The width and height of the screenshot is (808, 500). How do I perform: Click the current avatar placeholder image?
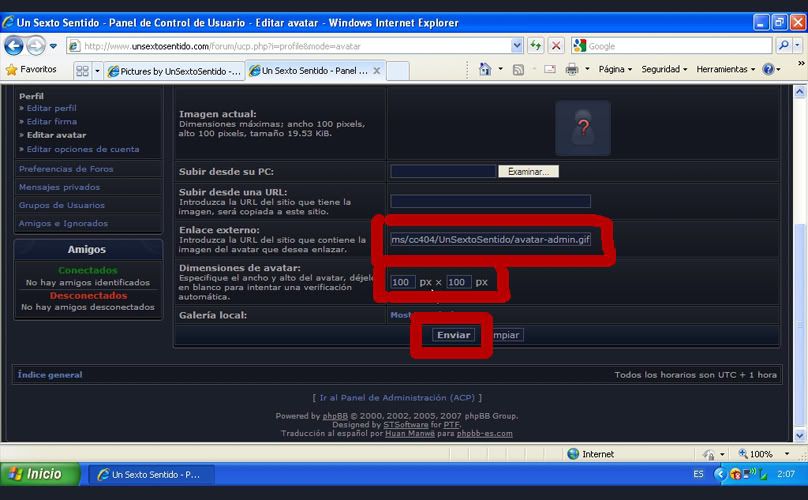[x=583, y=128]
